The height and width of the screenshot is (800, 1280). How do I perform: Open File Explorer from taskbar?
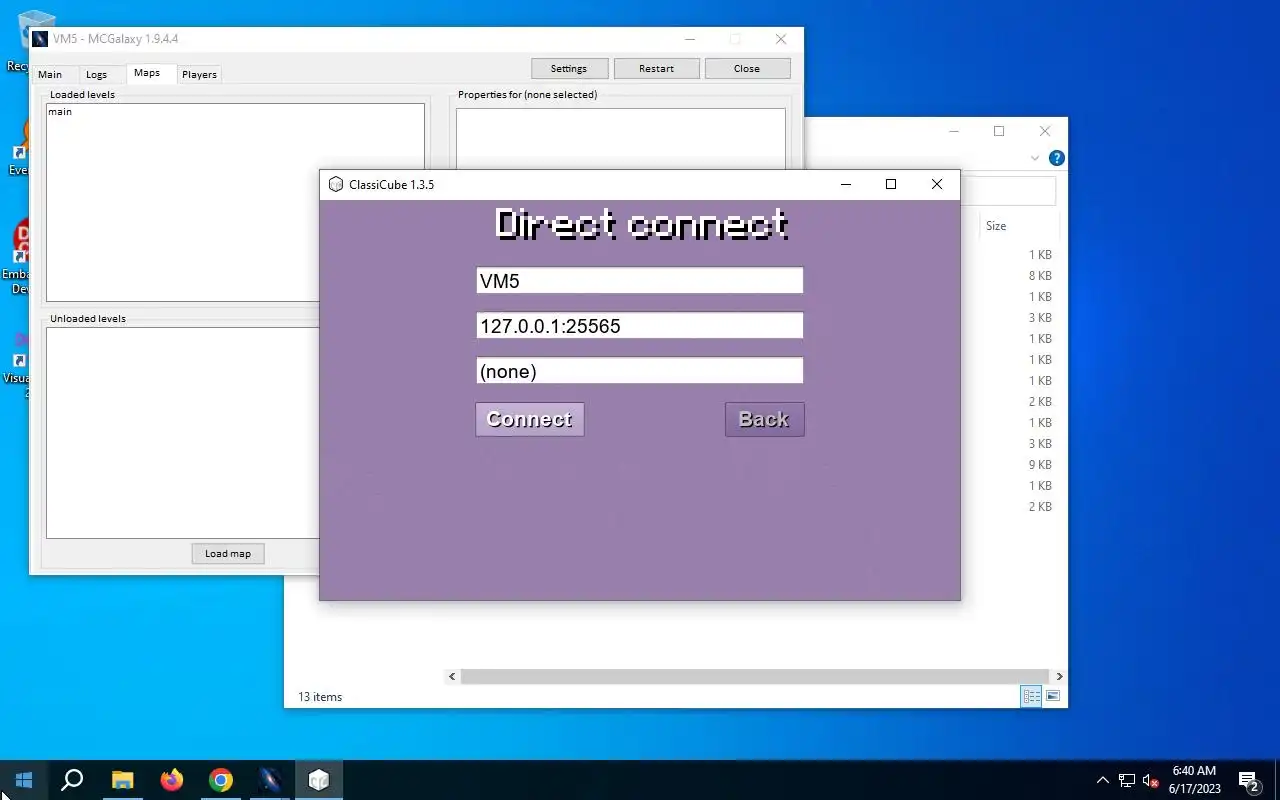coord(122,780)
